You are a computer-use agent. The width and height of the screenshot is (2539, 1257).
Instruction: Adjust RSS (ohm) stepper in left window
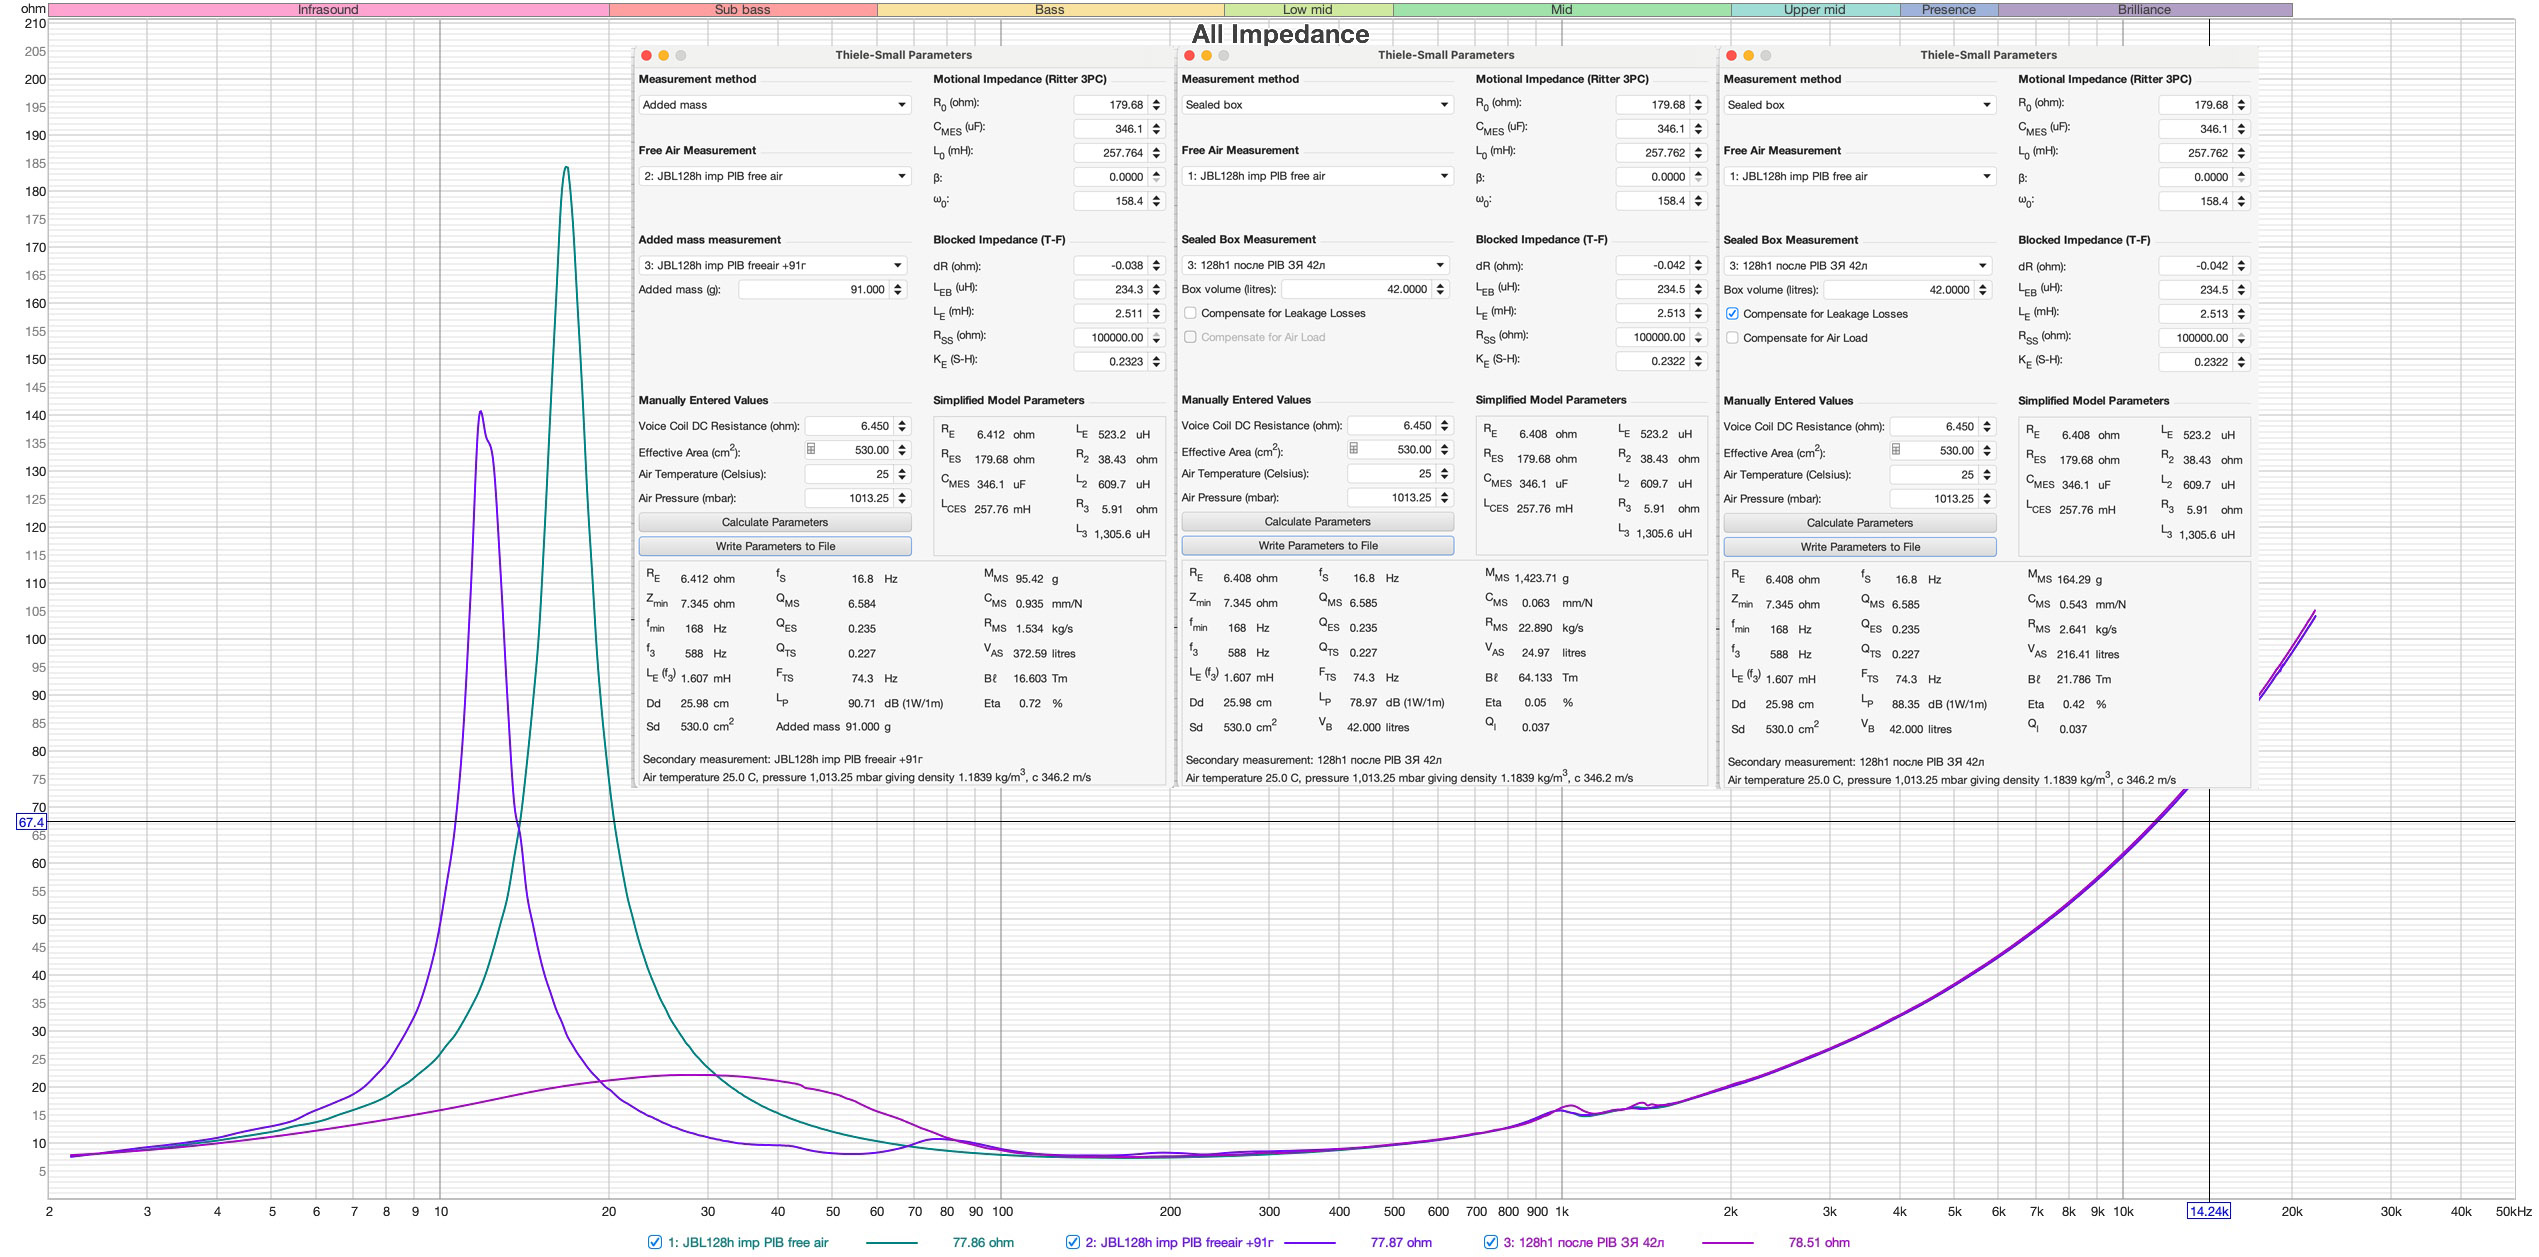coord(1156,337)
